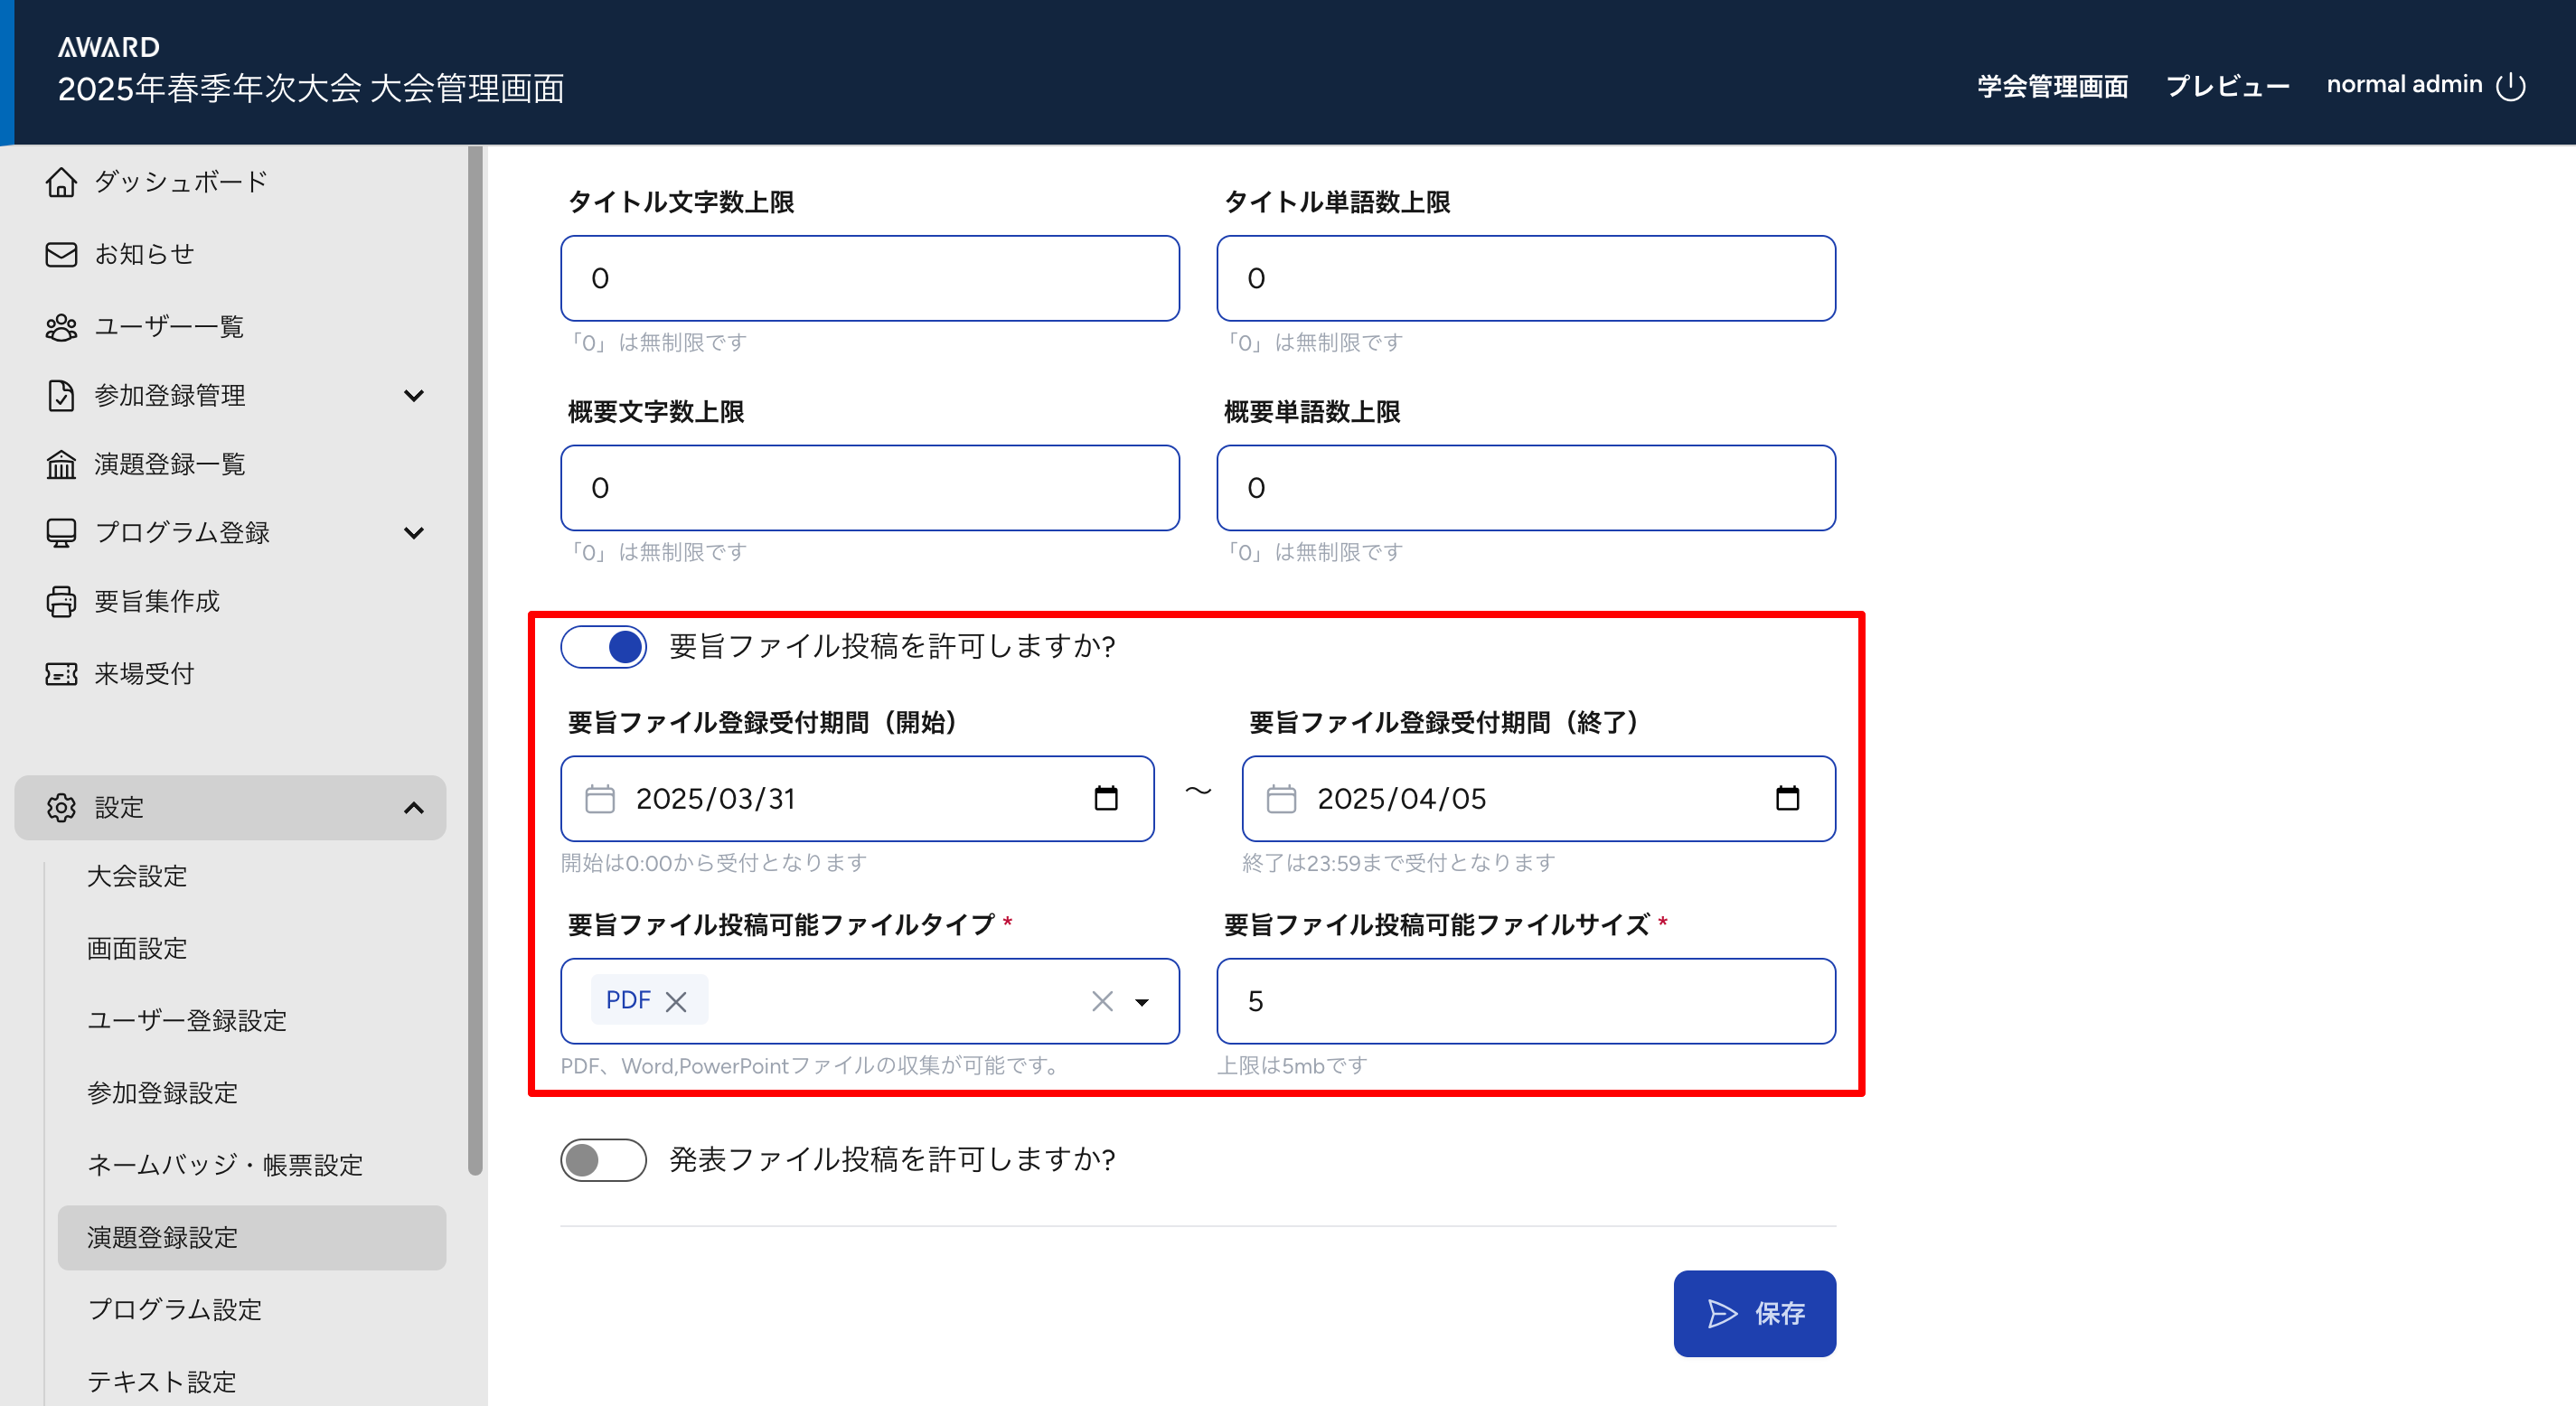The width and height of the screenshot is (2576, 1406).
Task: Click the 保存 save button
Action: (x=1754, y=1313)
